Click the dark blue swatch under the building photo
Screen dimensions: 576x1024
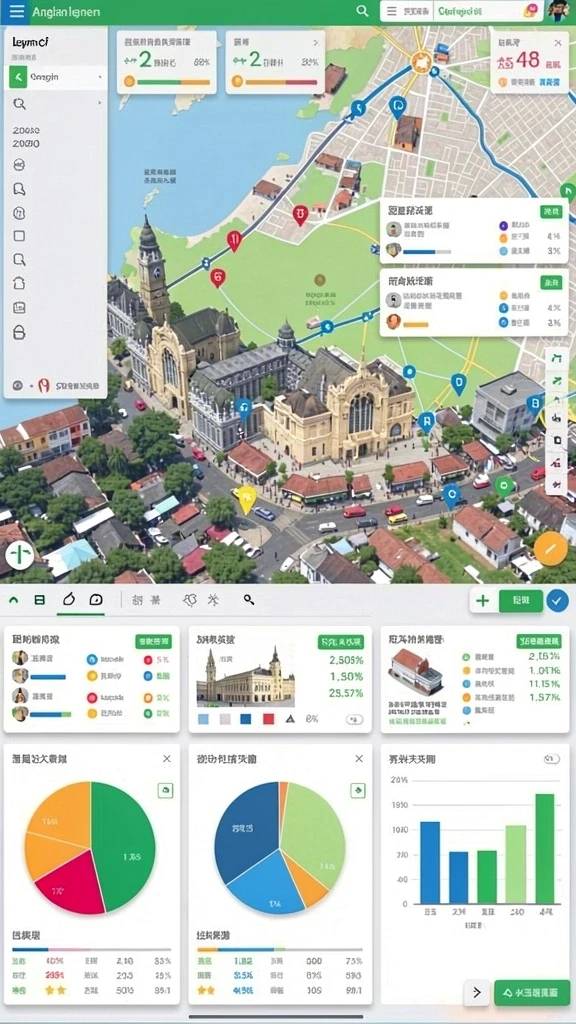point(246,719)
